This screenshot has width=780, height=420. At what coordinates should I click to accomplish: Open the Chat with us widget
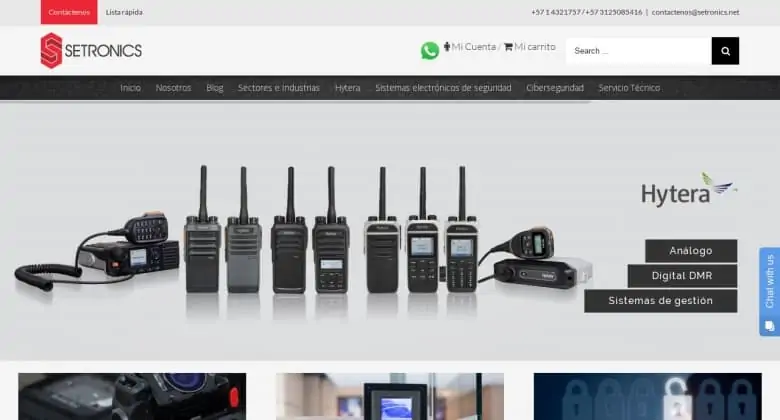769,290
